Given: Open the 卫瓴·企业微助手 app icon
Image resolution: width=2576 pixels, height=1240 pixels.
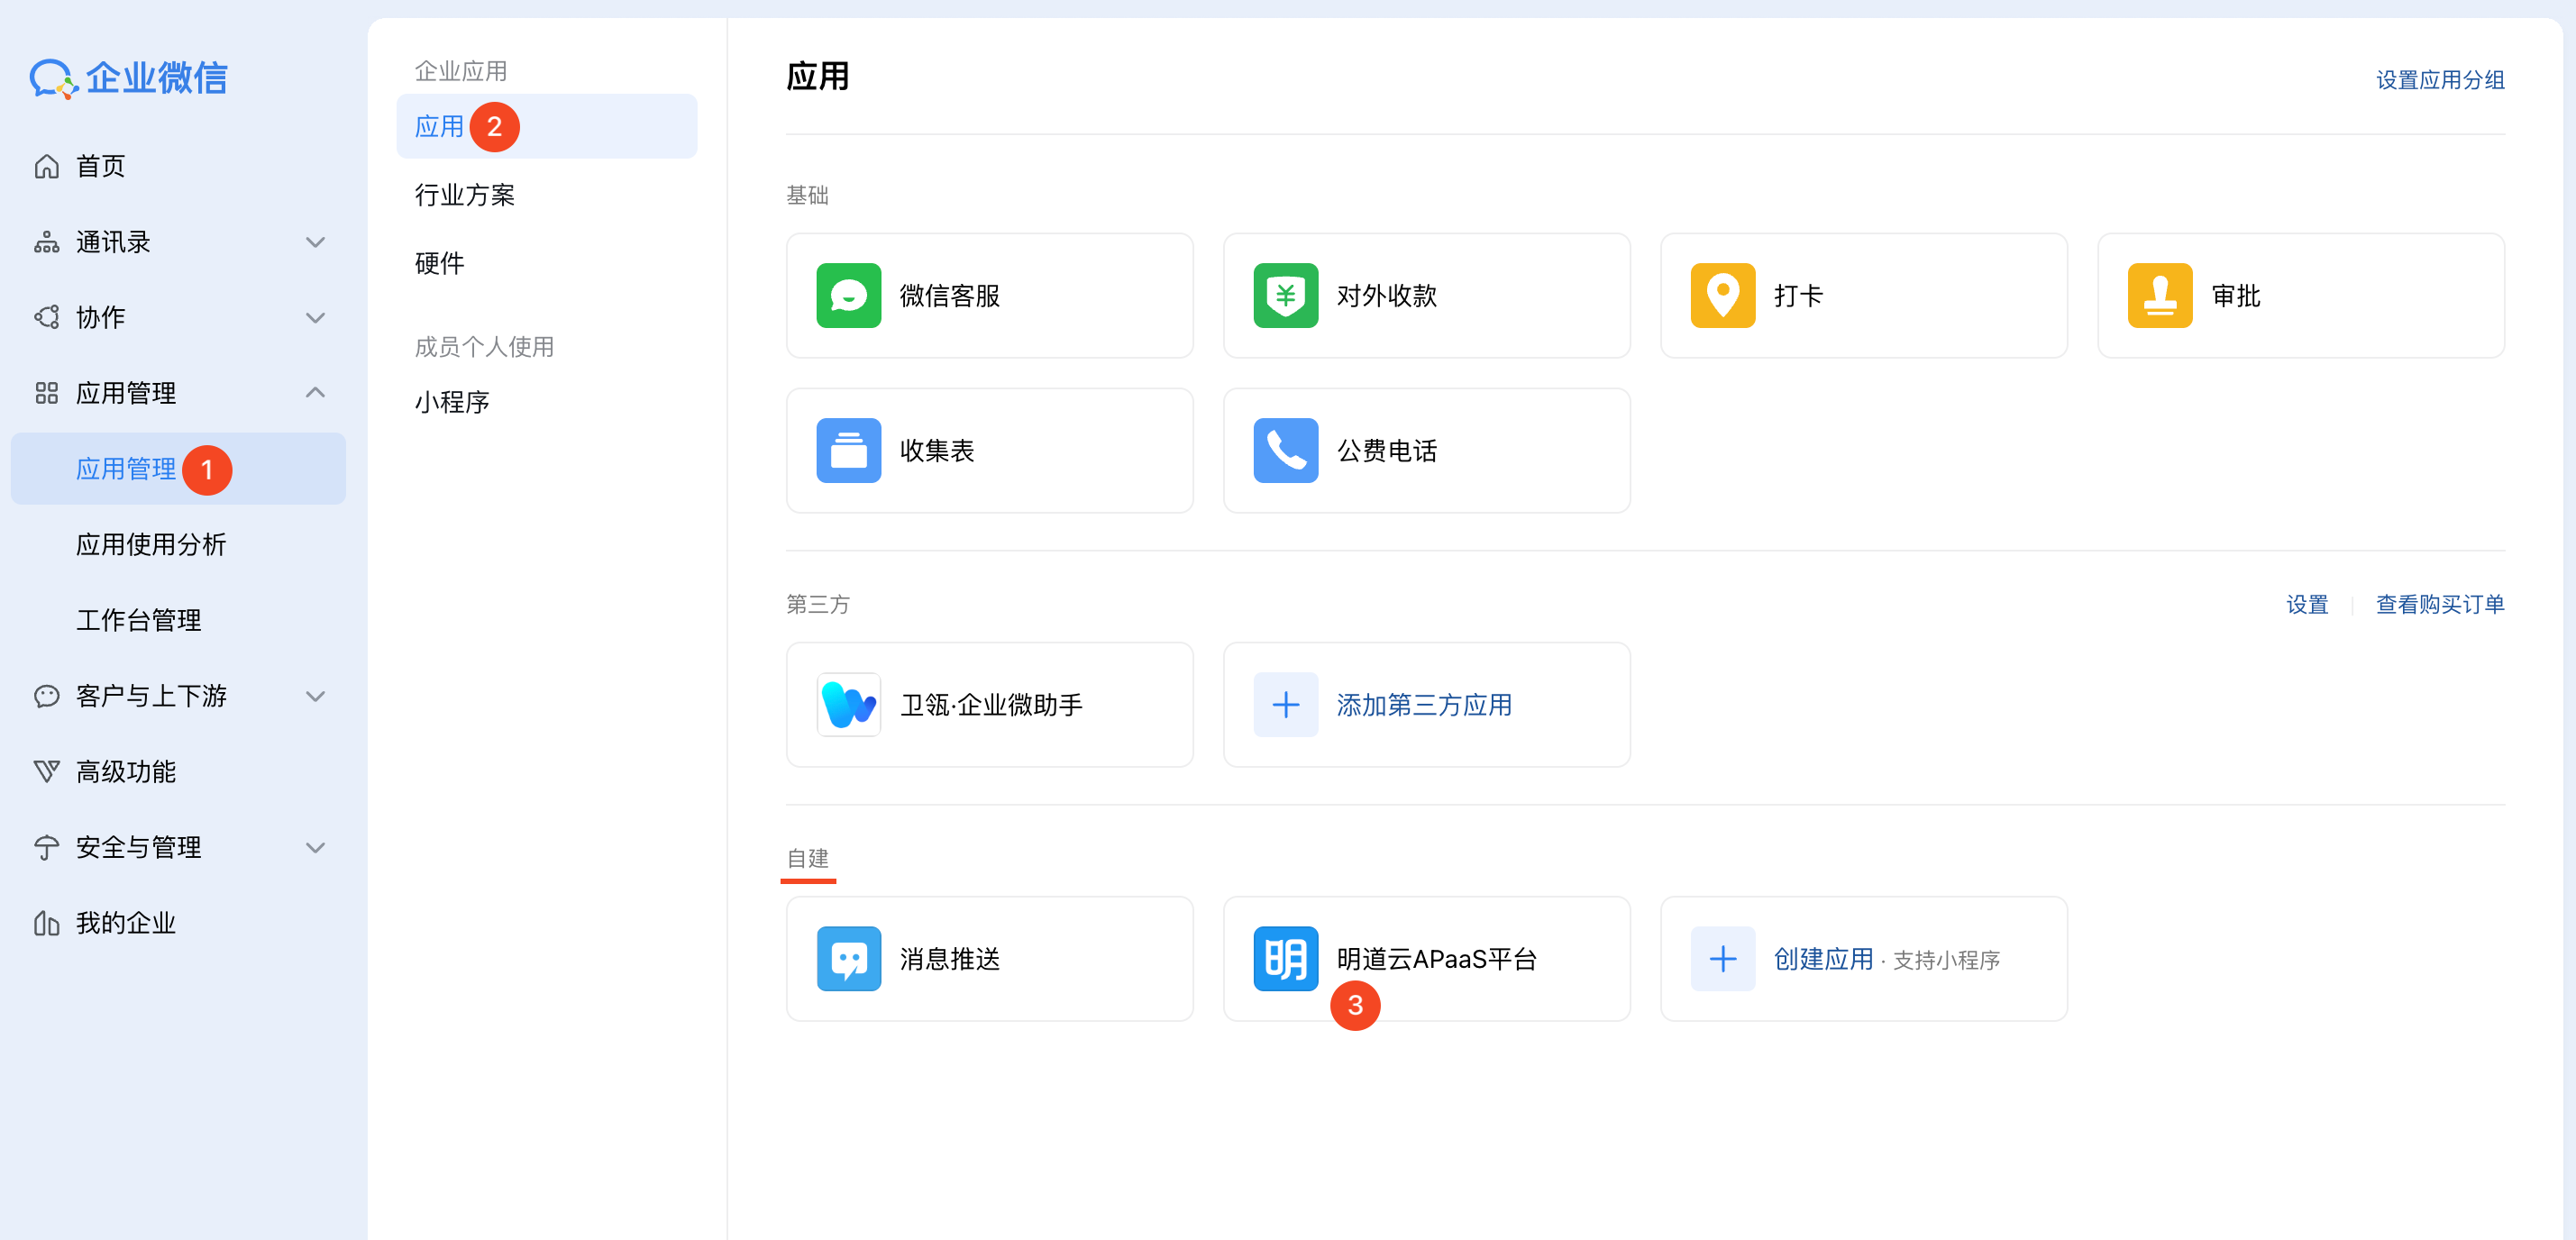Looking at the screenshot, I should click(x=848, y=705).
